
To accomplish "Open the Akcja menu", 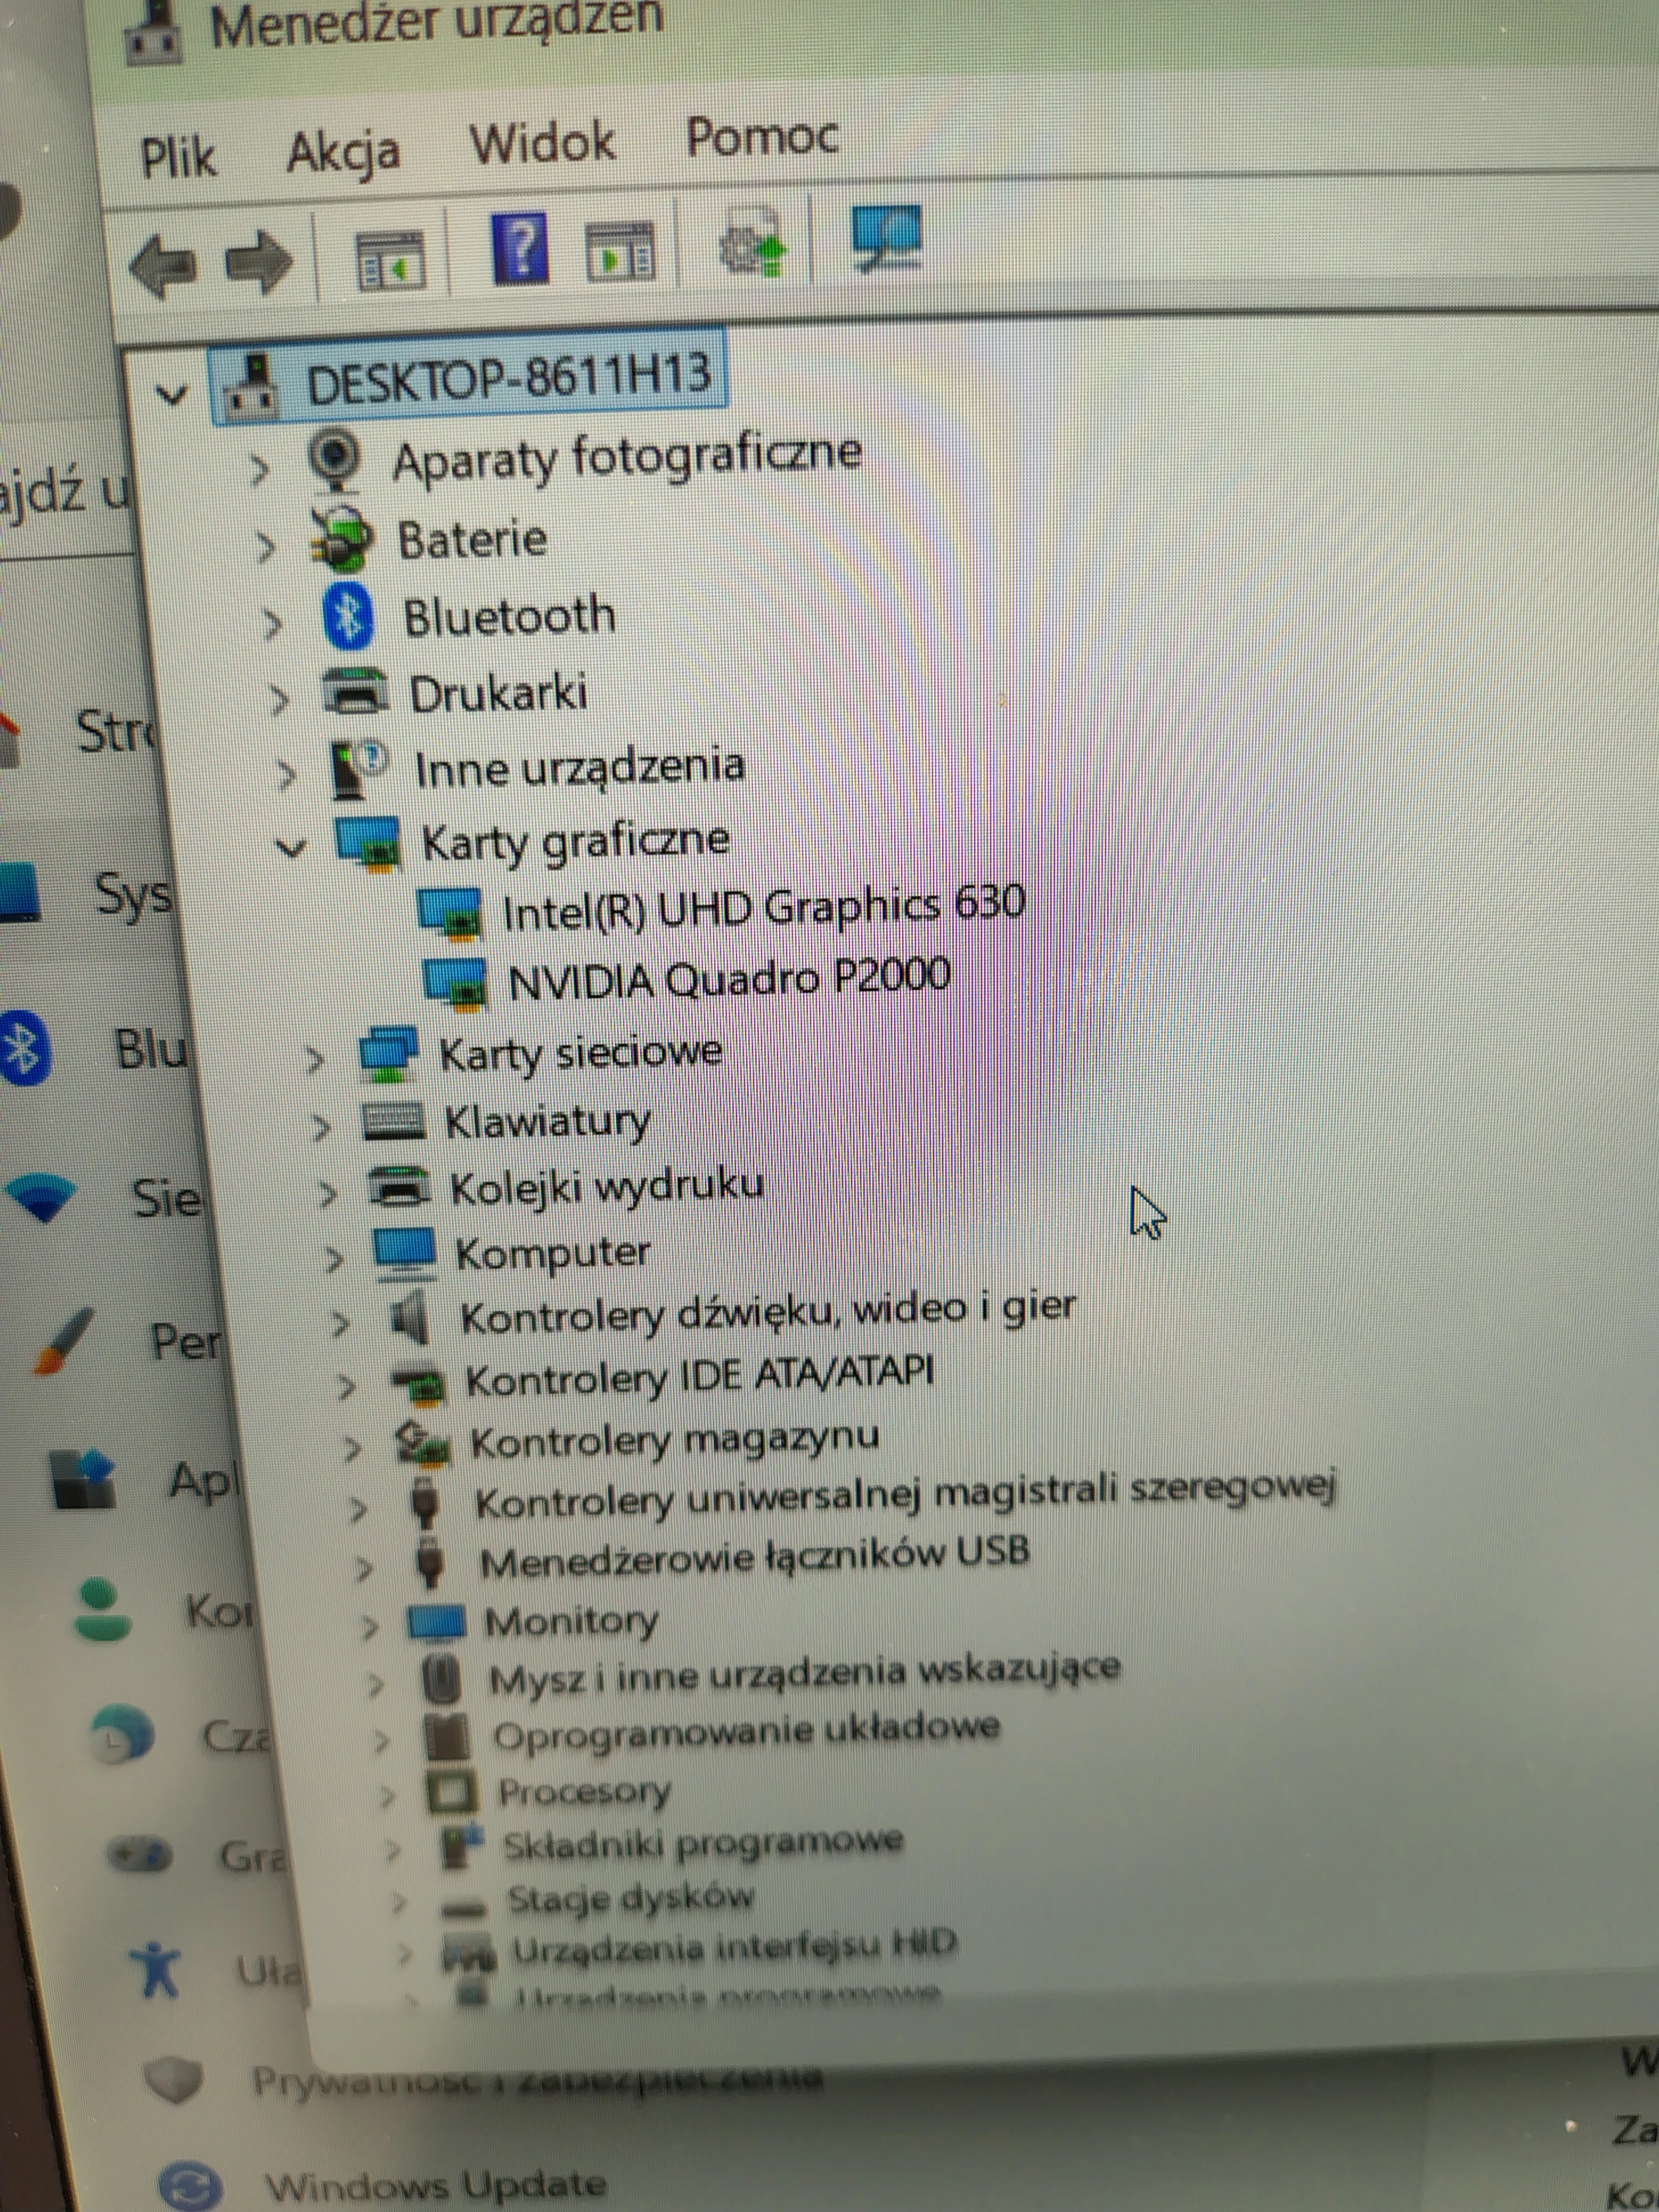I will click(x=343, y=153).
